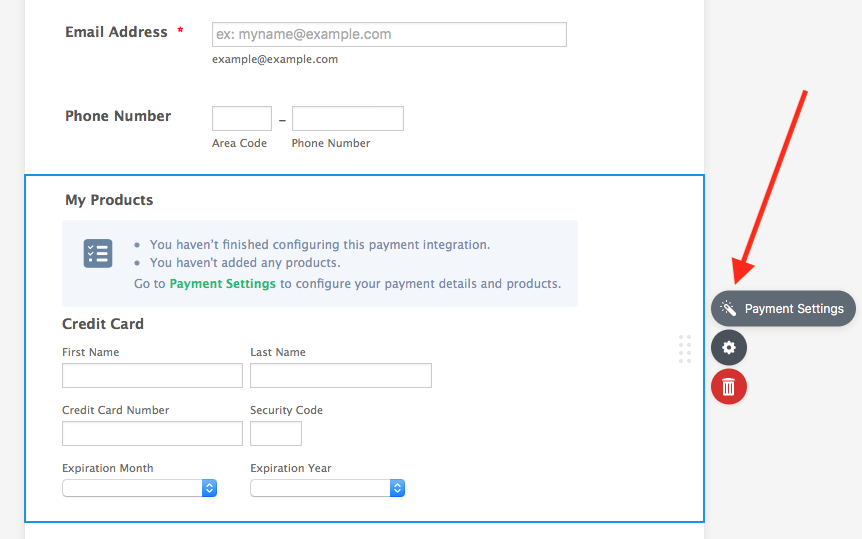Click the gear properties icon
The width and height of the screenshot is (862, 539).
(x=729, y=347)
